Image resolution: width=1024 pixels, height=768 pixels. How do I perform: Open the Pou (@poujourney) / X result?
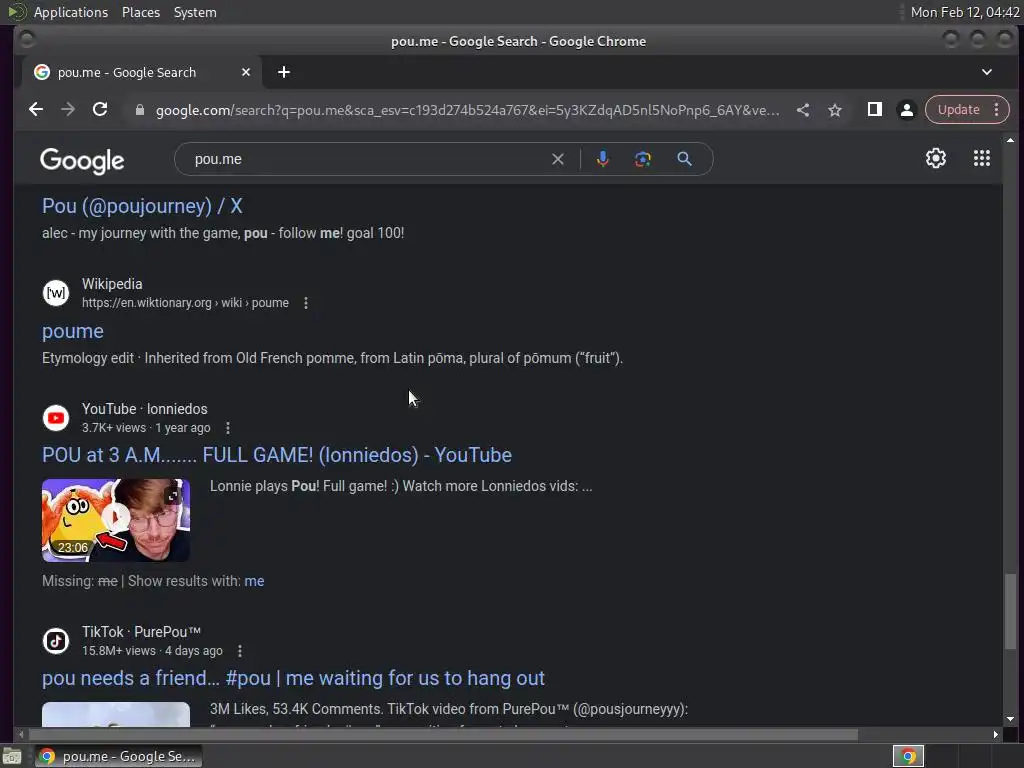(x=142, y=206)
